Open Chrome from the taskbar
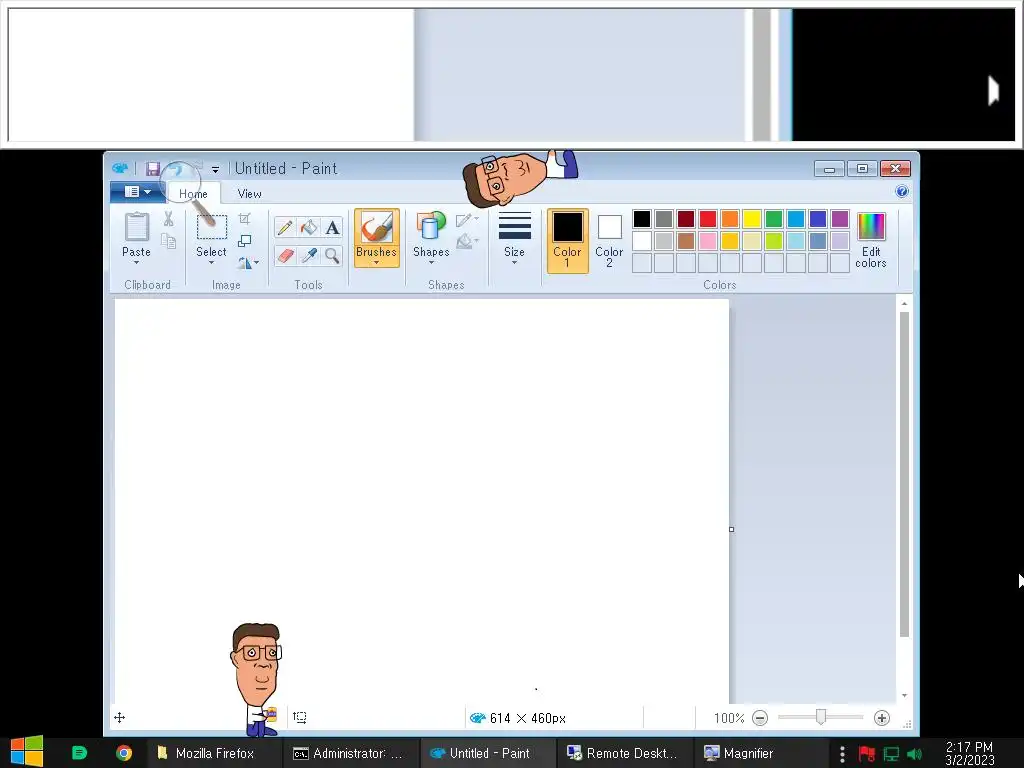Viewport: 1024px width, 768px height. (123, 753)
